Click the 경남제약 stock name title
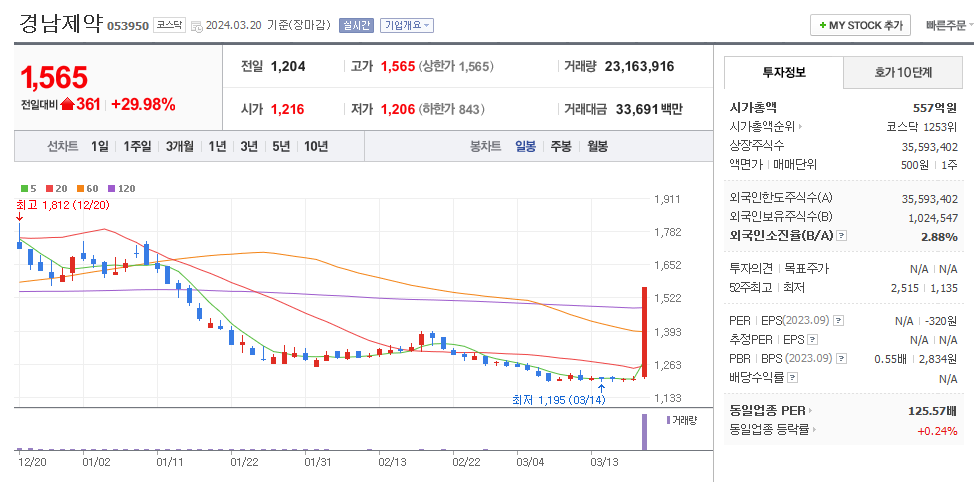 (x=61, y=23)
